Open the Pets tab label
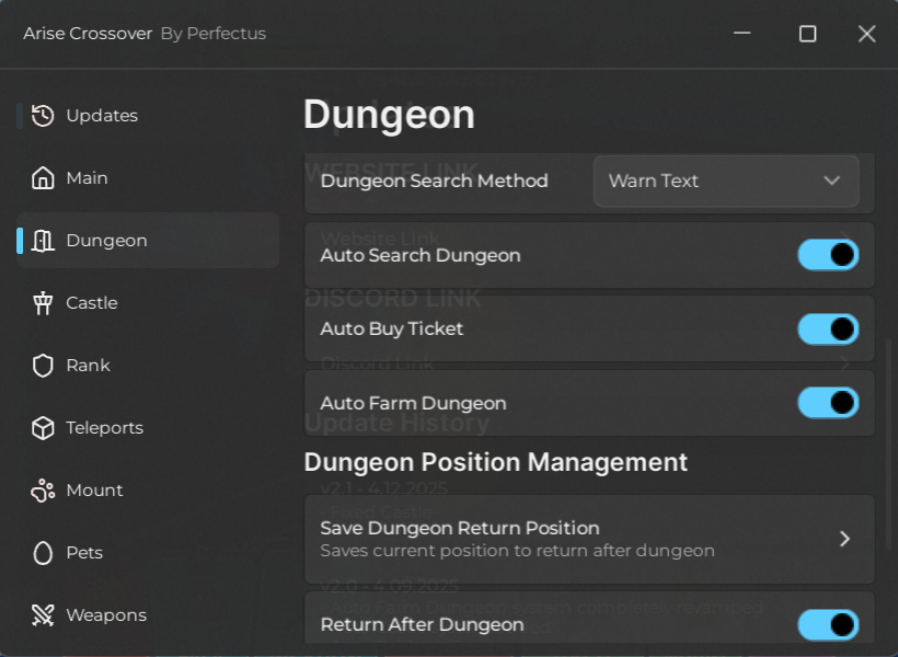This screenshot has width=898, height=657. [x=85, y=553]
